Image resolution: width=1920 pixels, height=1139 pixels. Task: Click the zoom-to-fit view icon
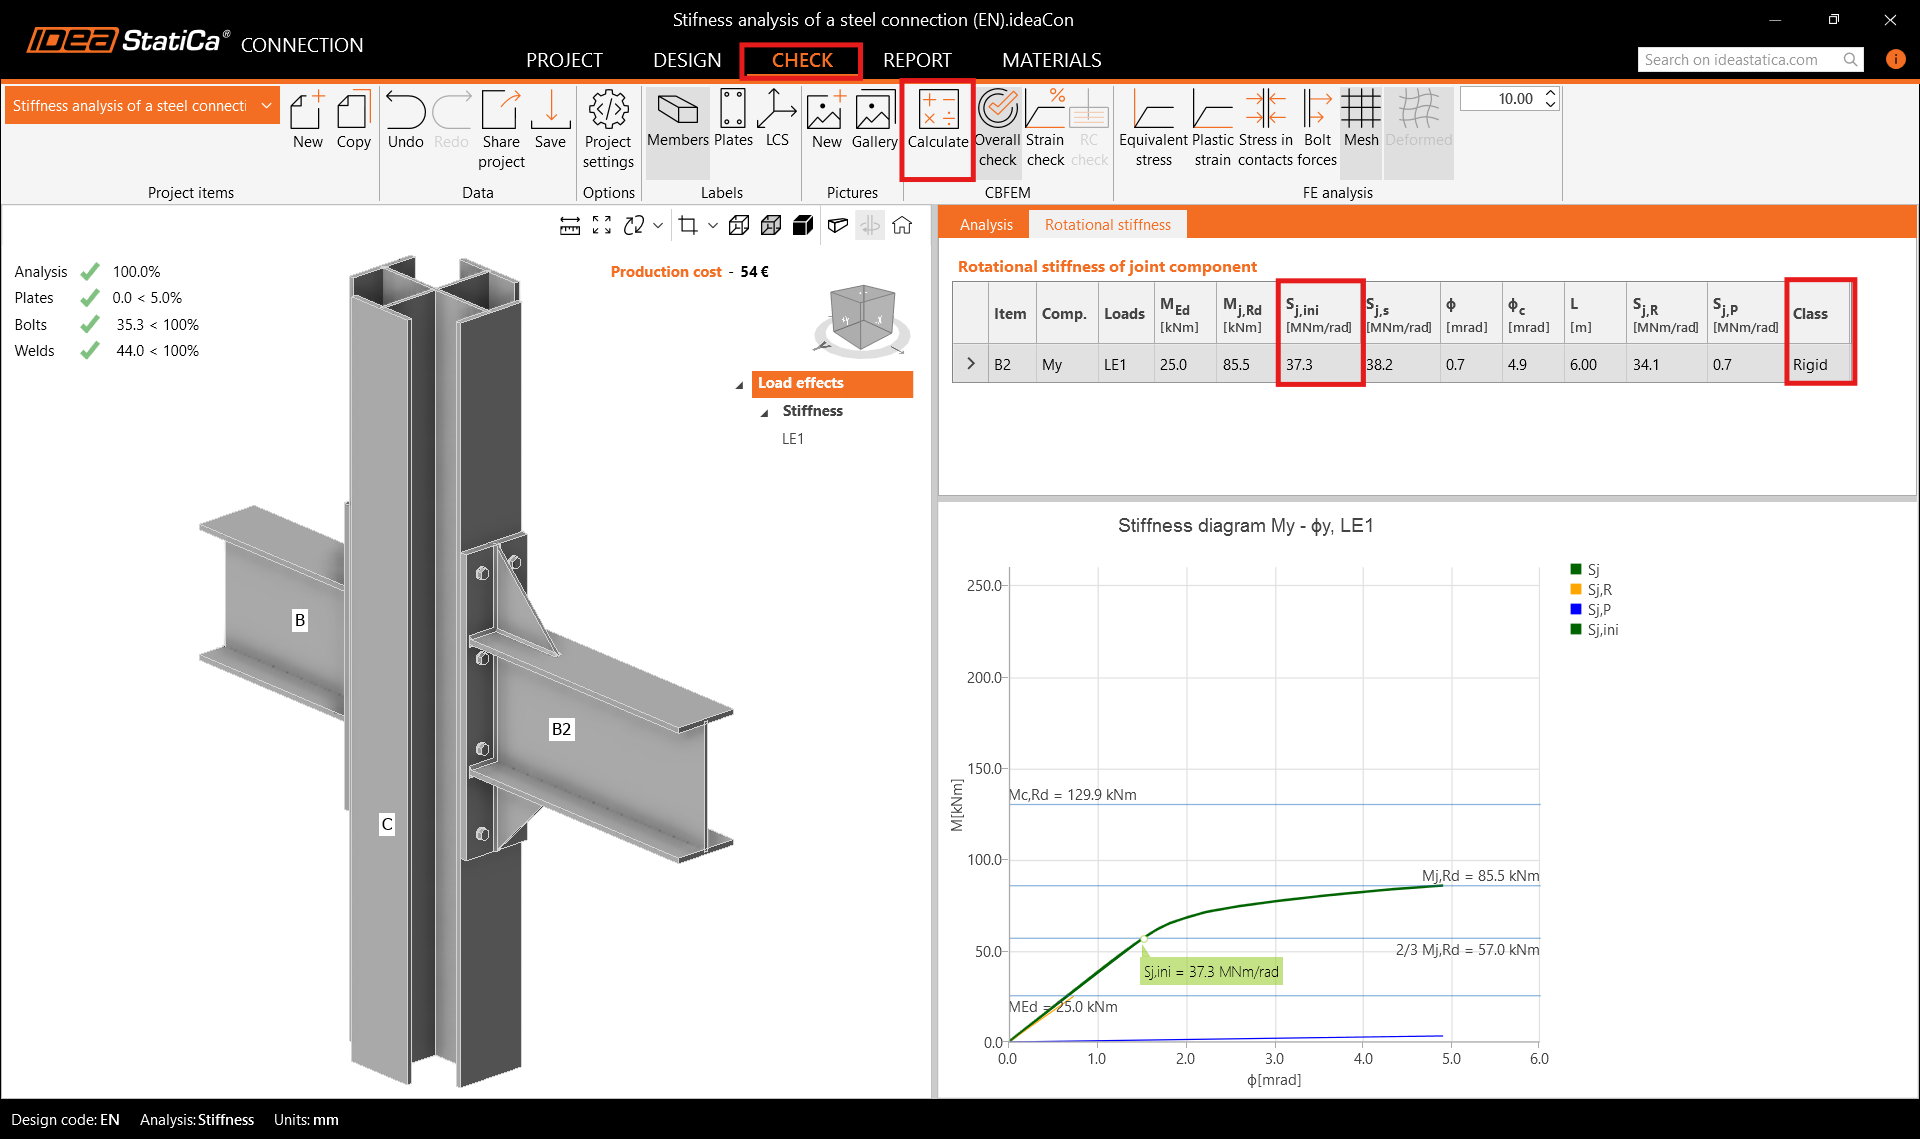[602, 226]
